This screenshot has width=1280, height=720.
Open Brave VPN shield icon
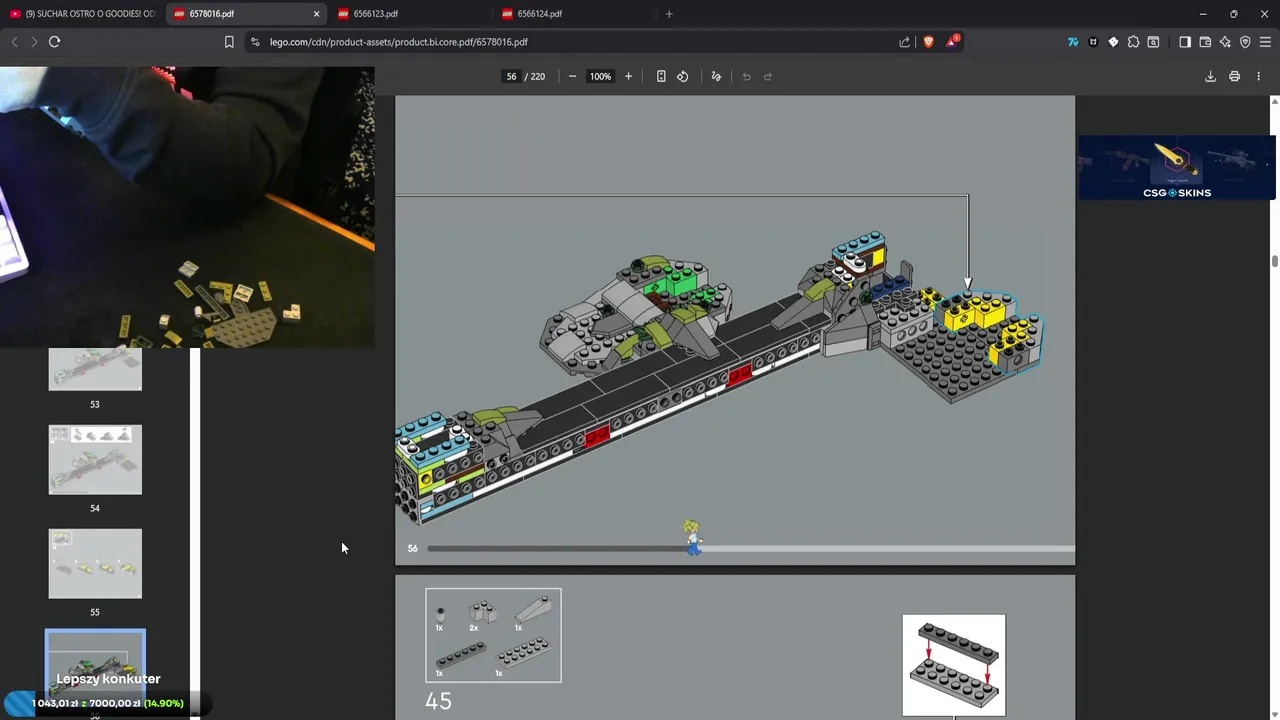(1245, 42)
